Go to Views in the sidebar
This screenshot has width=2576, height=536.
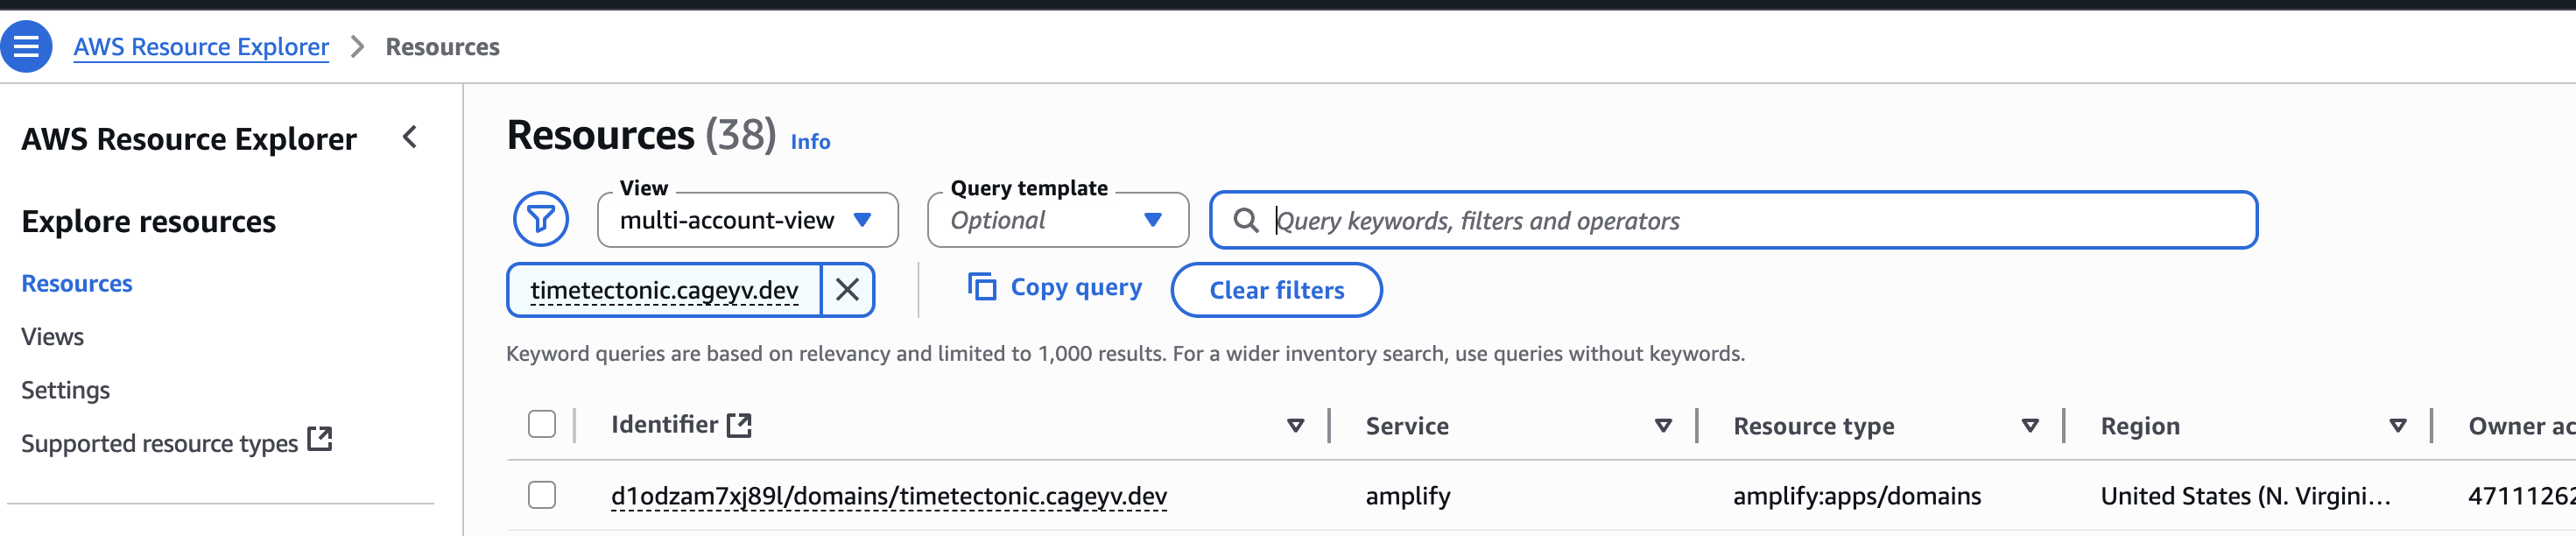(53, 337)
